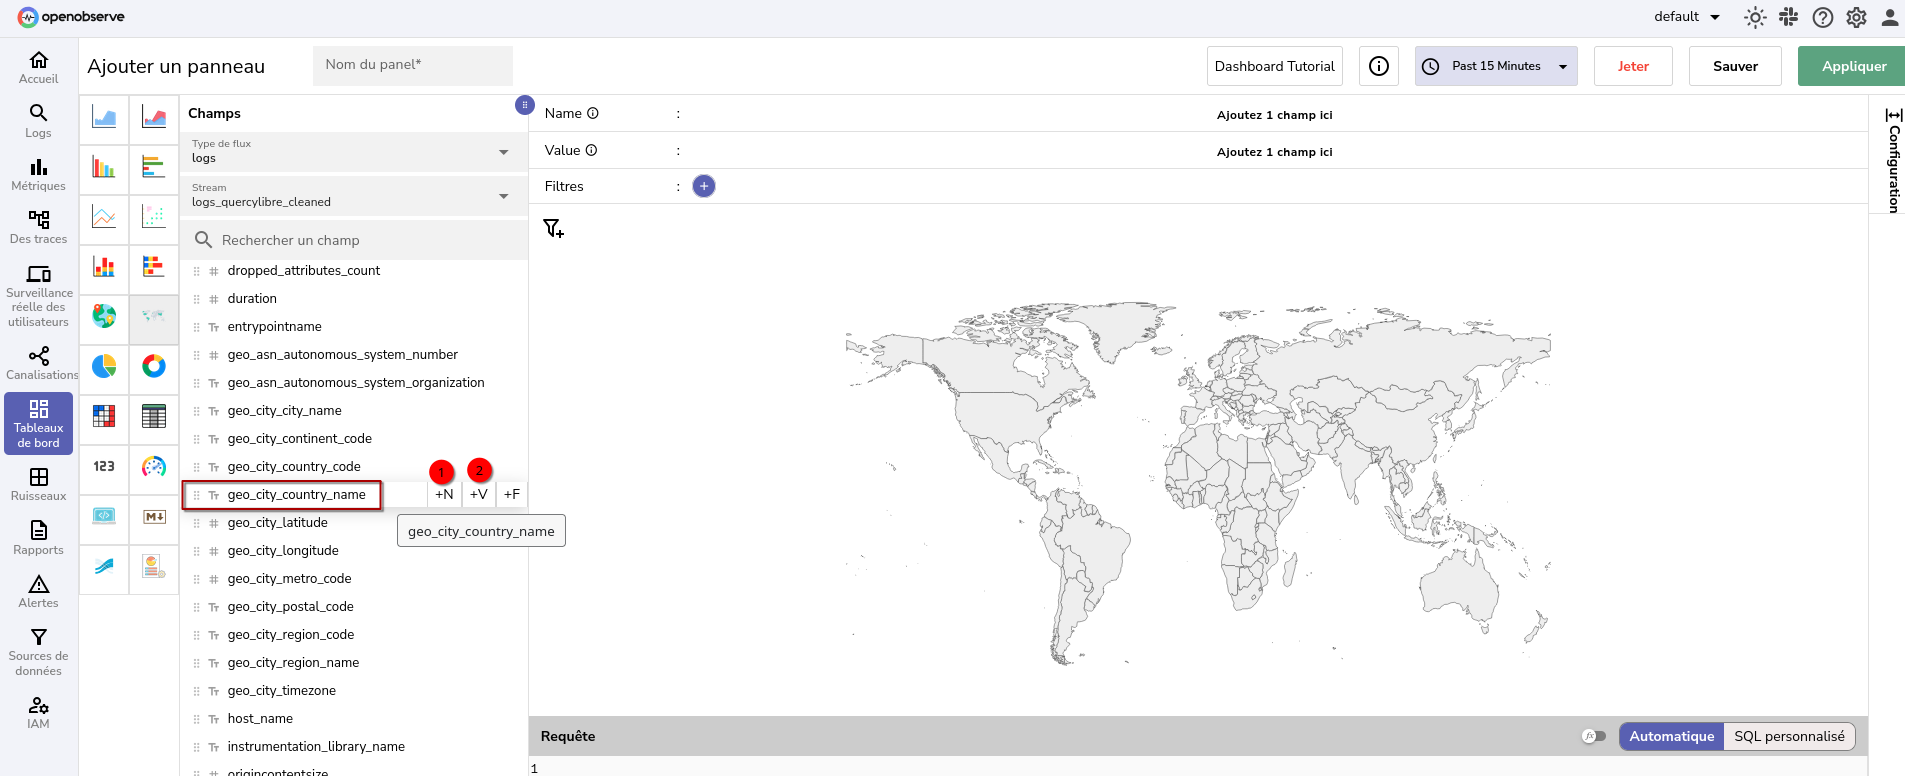Viewport: 1905px width, 776px height.
Task: Open the Stream dropdown logs_quercylibre_cleaned
Action: point(350,196)
